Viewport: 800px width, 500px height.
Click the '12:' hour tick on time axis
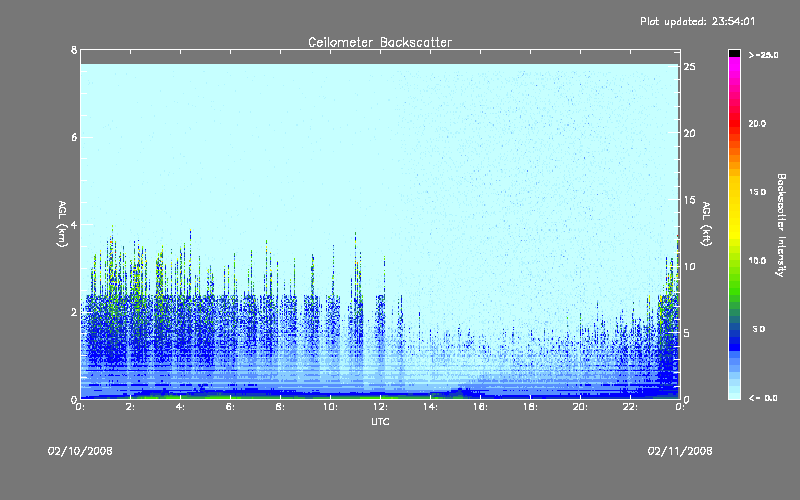point(380,407)
